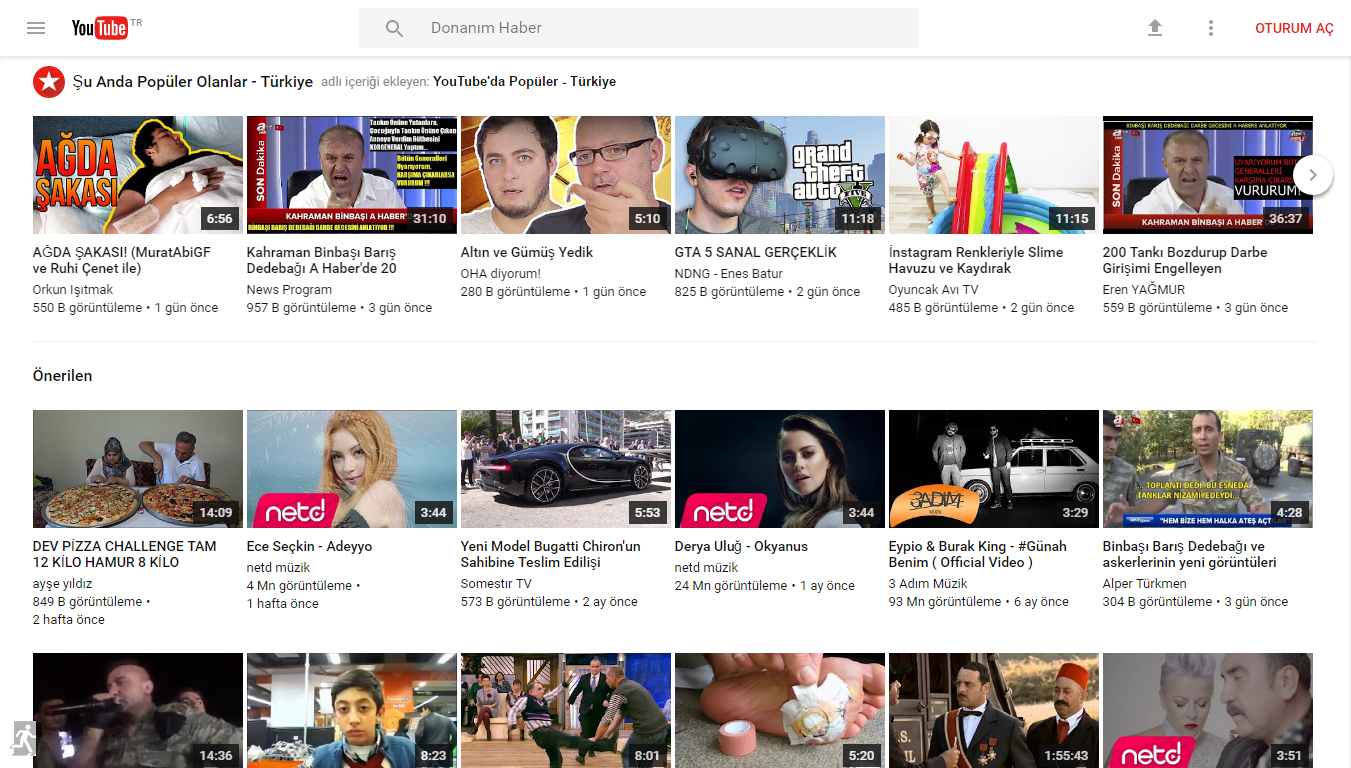
Task: Open the Altın ve Gümüş Yedik thumbnail
Action: pos(566,175)
